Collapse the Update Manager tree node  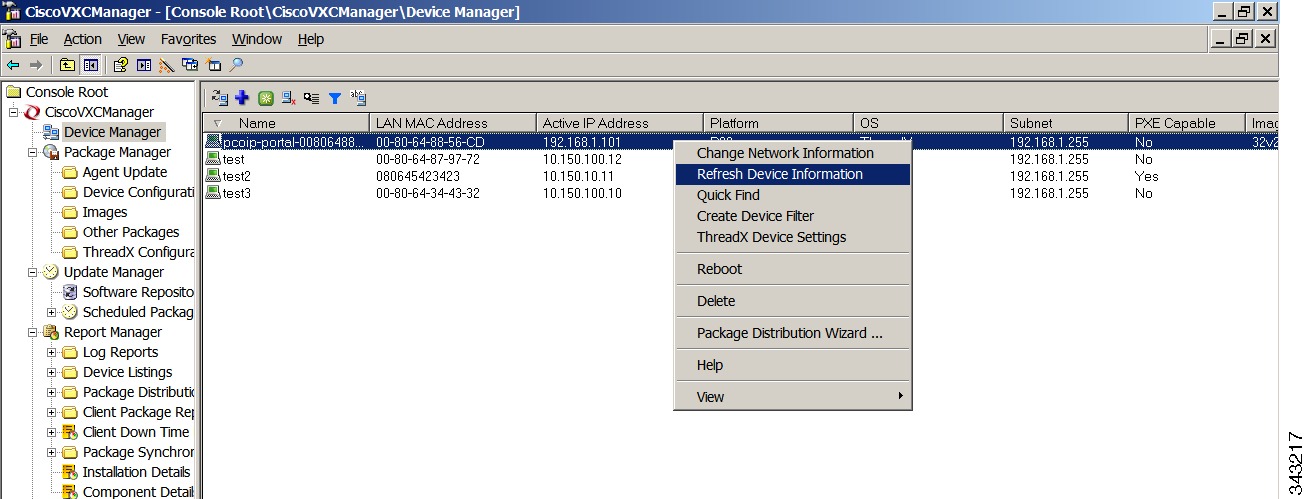point(33,272)
